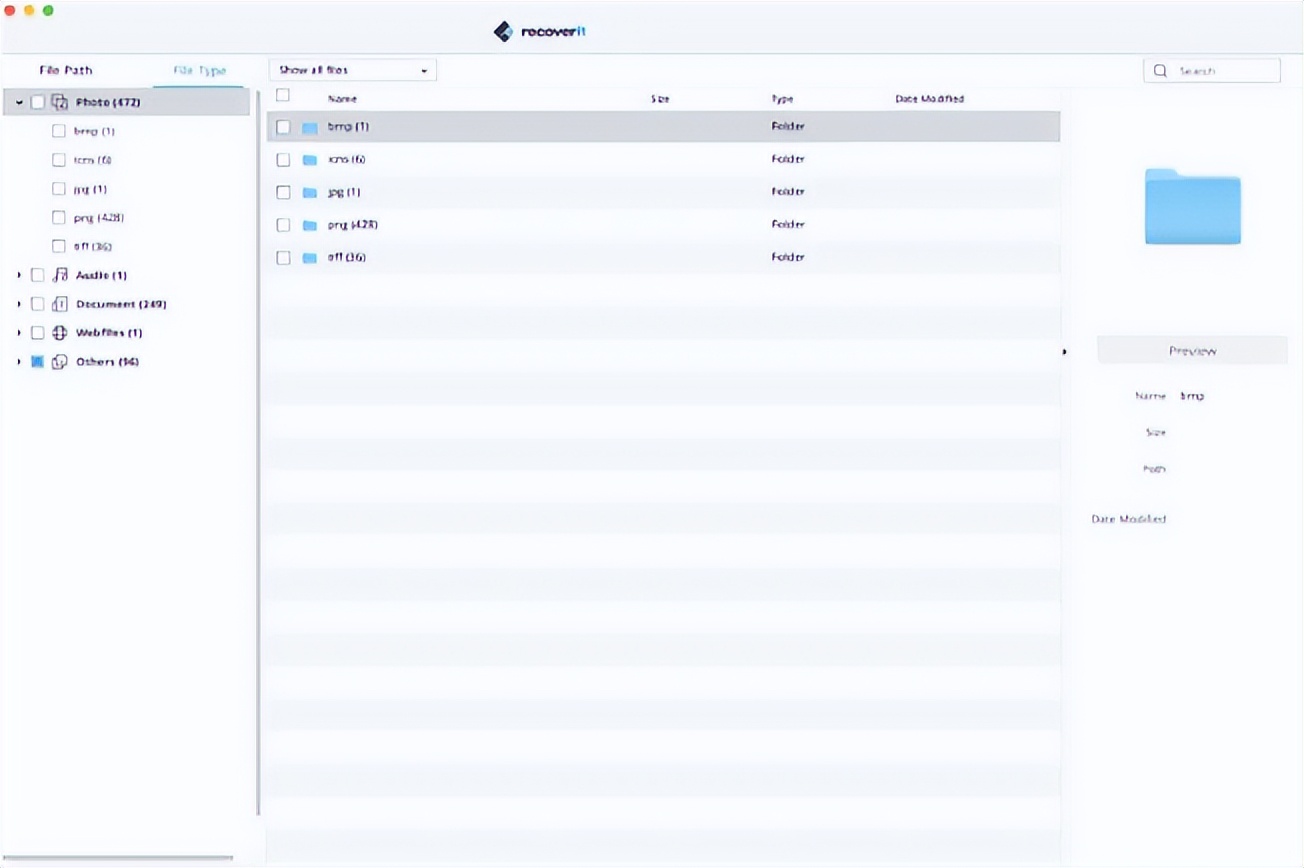
Task: Click the blue folder icon beside jpg (1)
Action: [311, 191]
